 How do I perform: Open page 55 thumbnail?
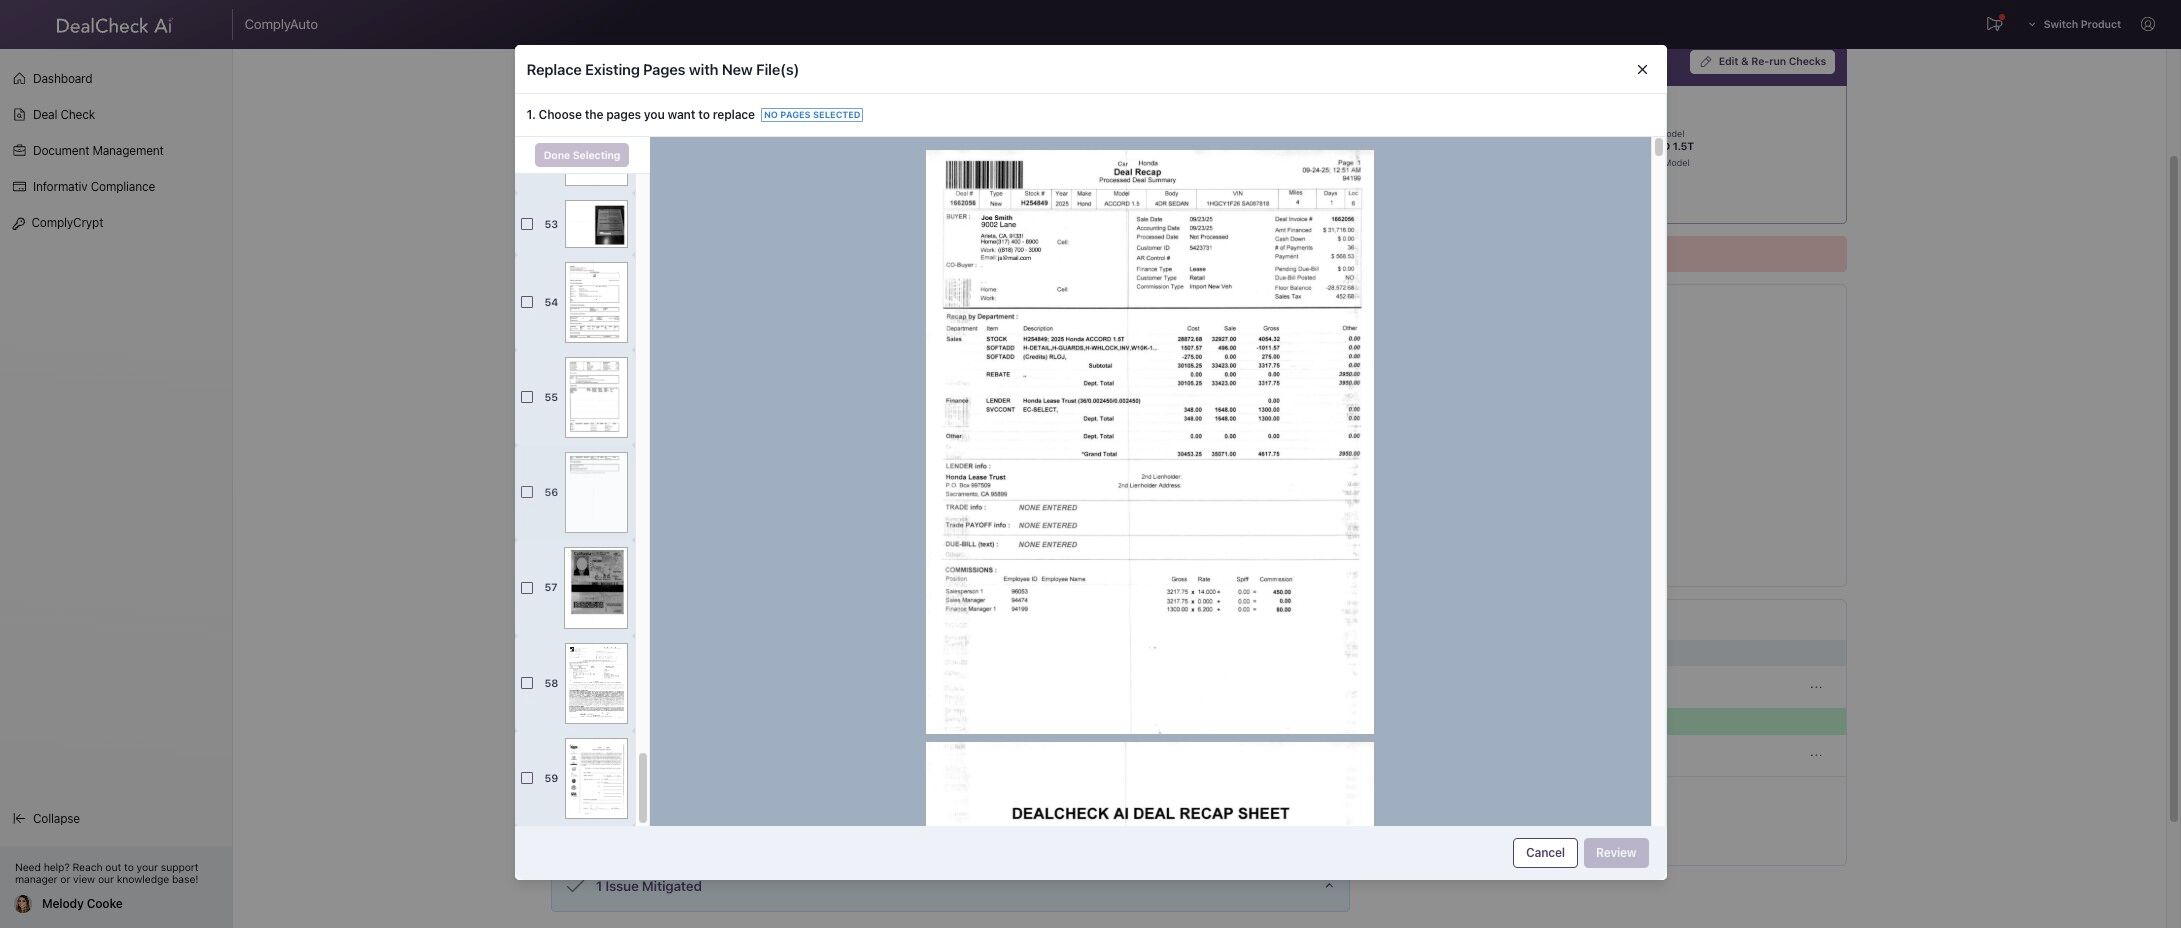point(596,397)
